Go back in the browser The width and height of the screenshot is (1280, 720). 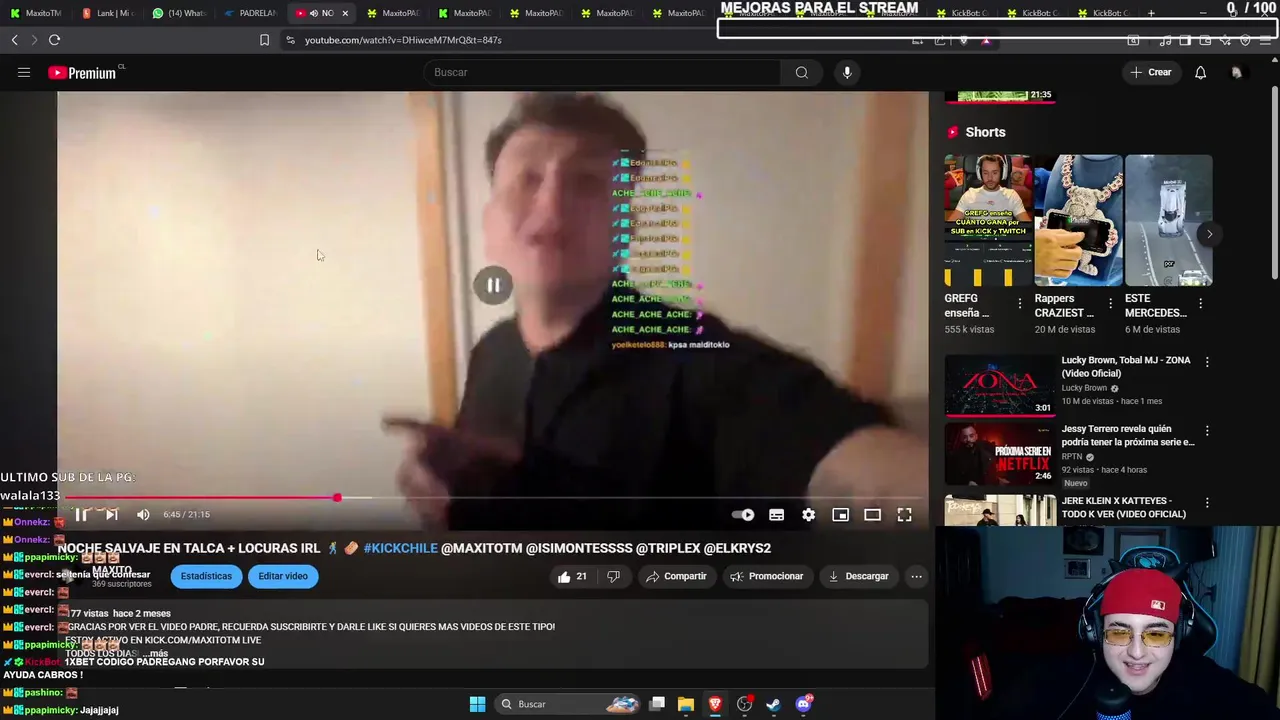pyautogui.click(x=14, y=40)
